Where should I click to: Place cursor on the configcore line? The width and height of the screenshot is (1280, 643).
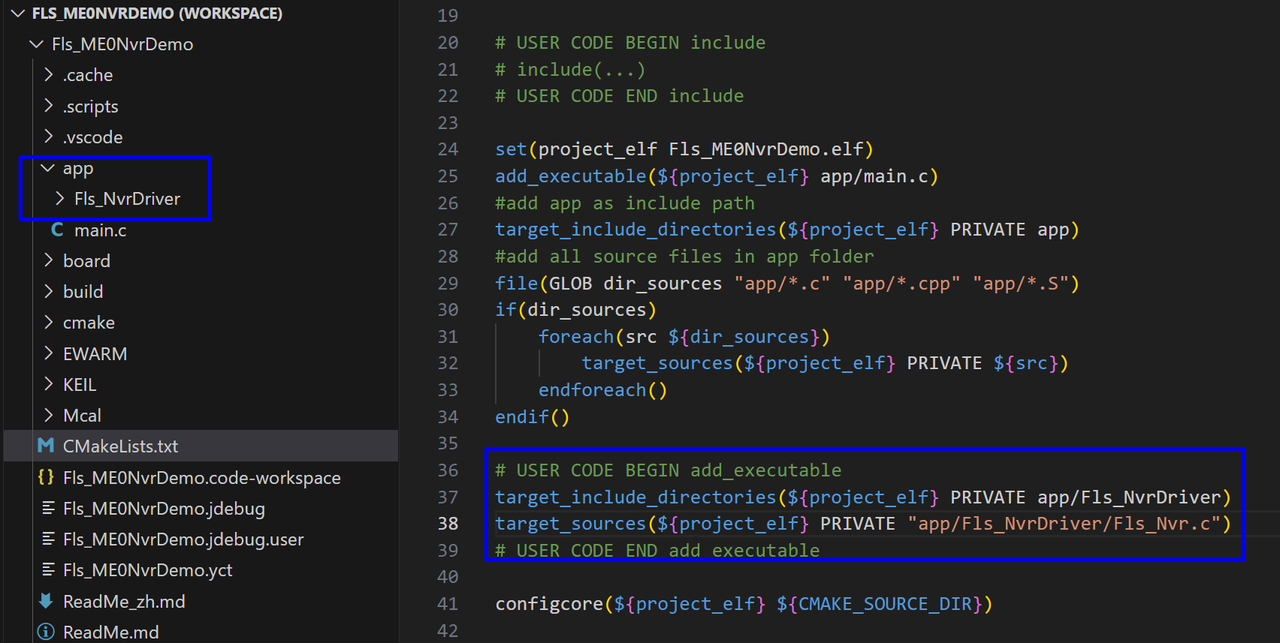pyautogui.click(x=743, y=604)
